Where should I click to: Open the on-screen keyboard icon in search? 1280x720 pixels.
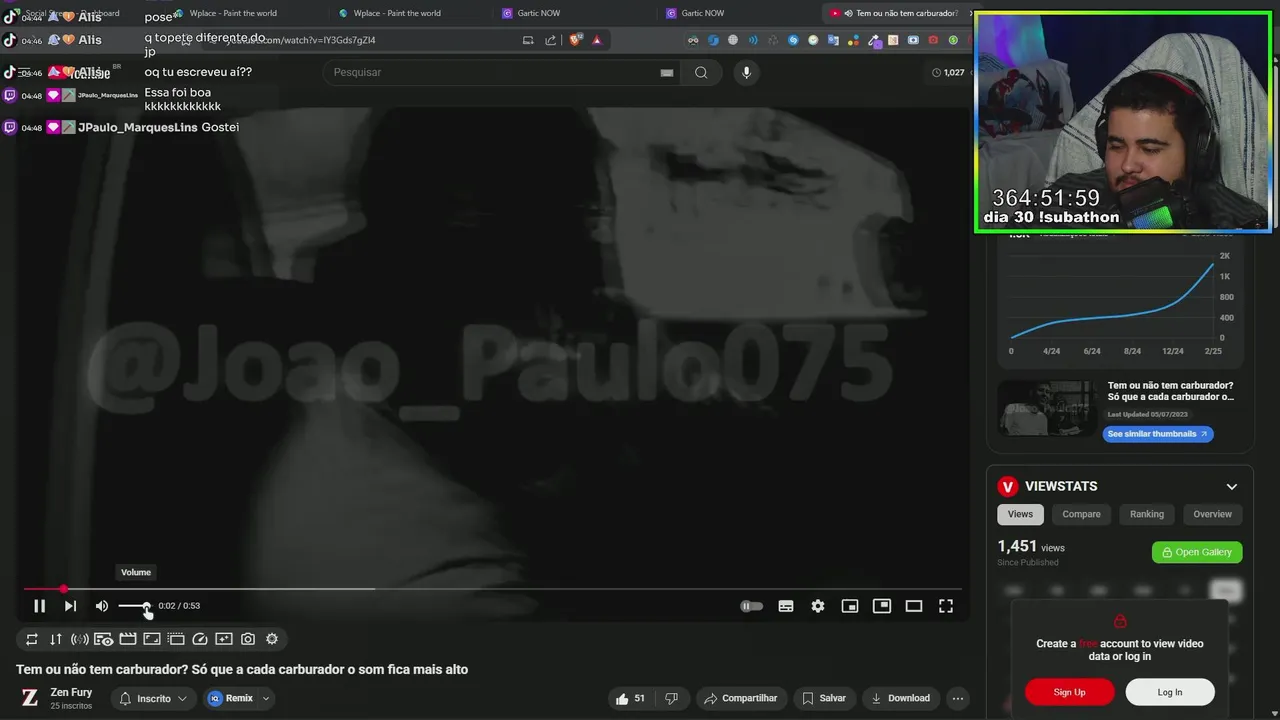(667, 72)
